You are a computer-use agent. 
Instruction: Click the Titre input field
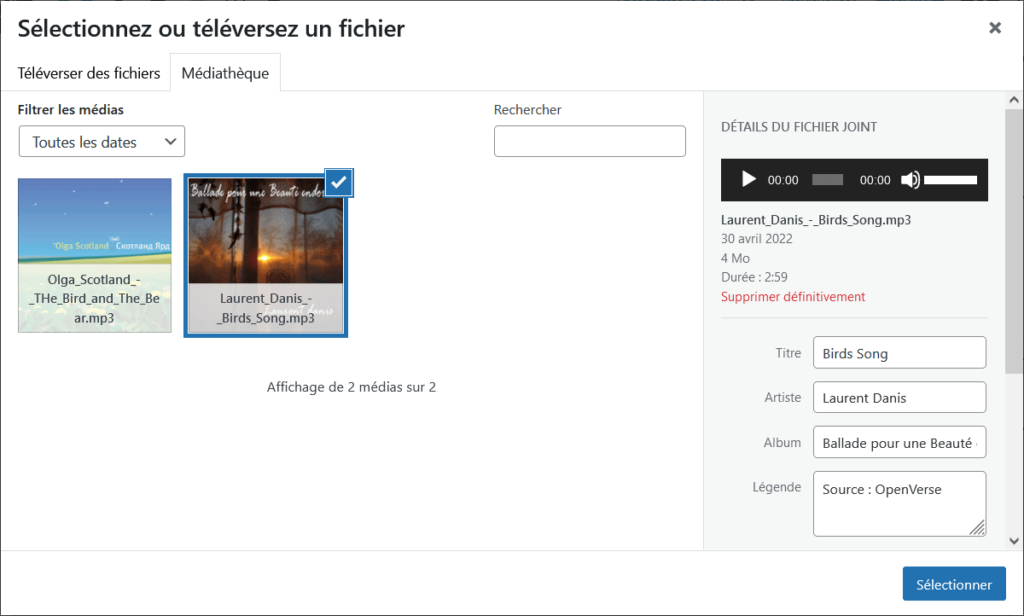[899, 353]
